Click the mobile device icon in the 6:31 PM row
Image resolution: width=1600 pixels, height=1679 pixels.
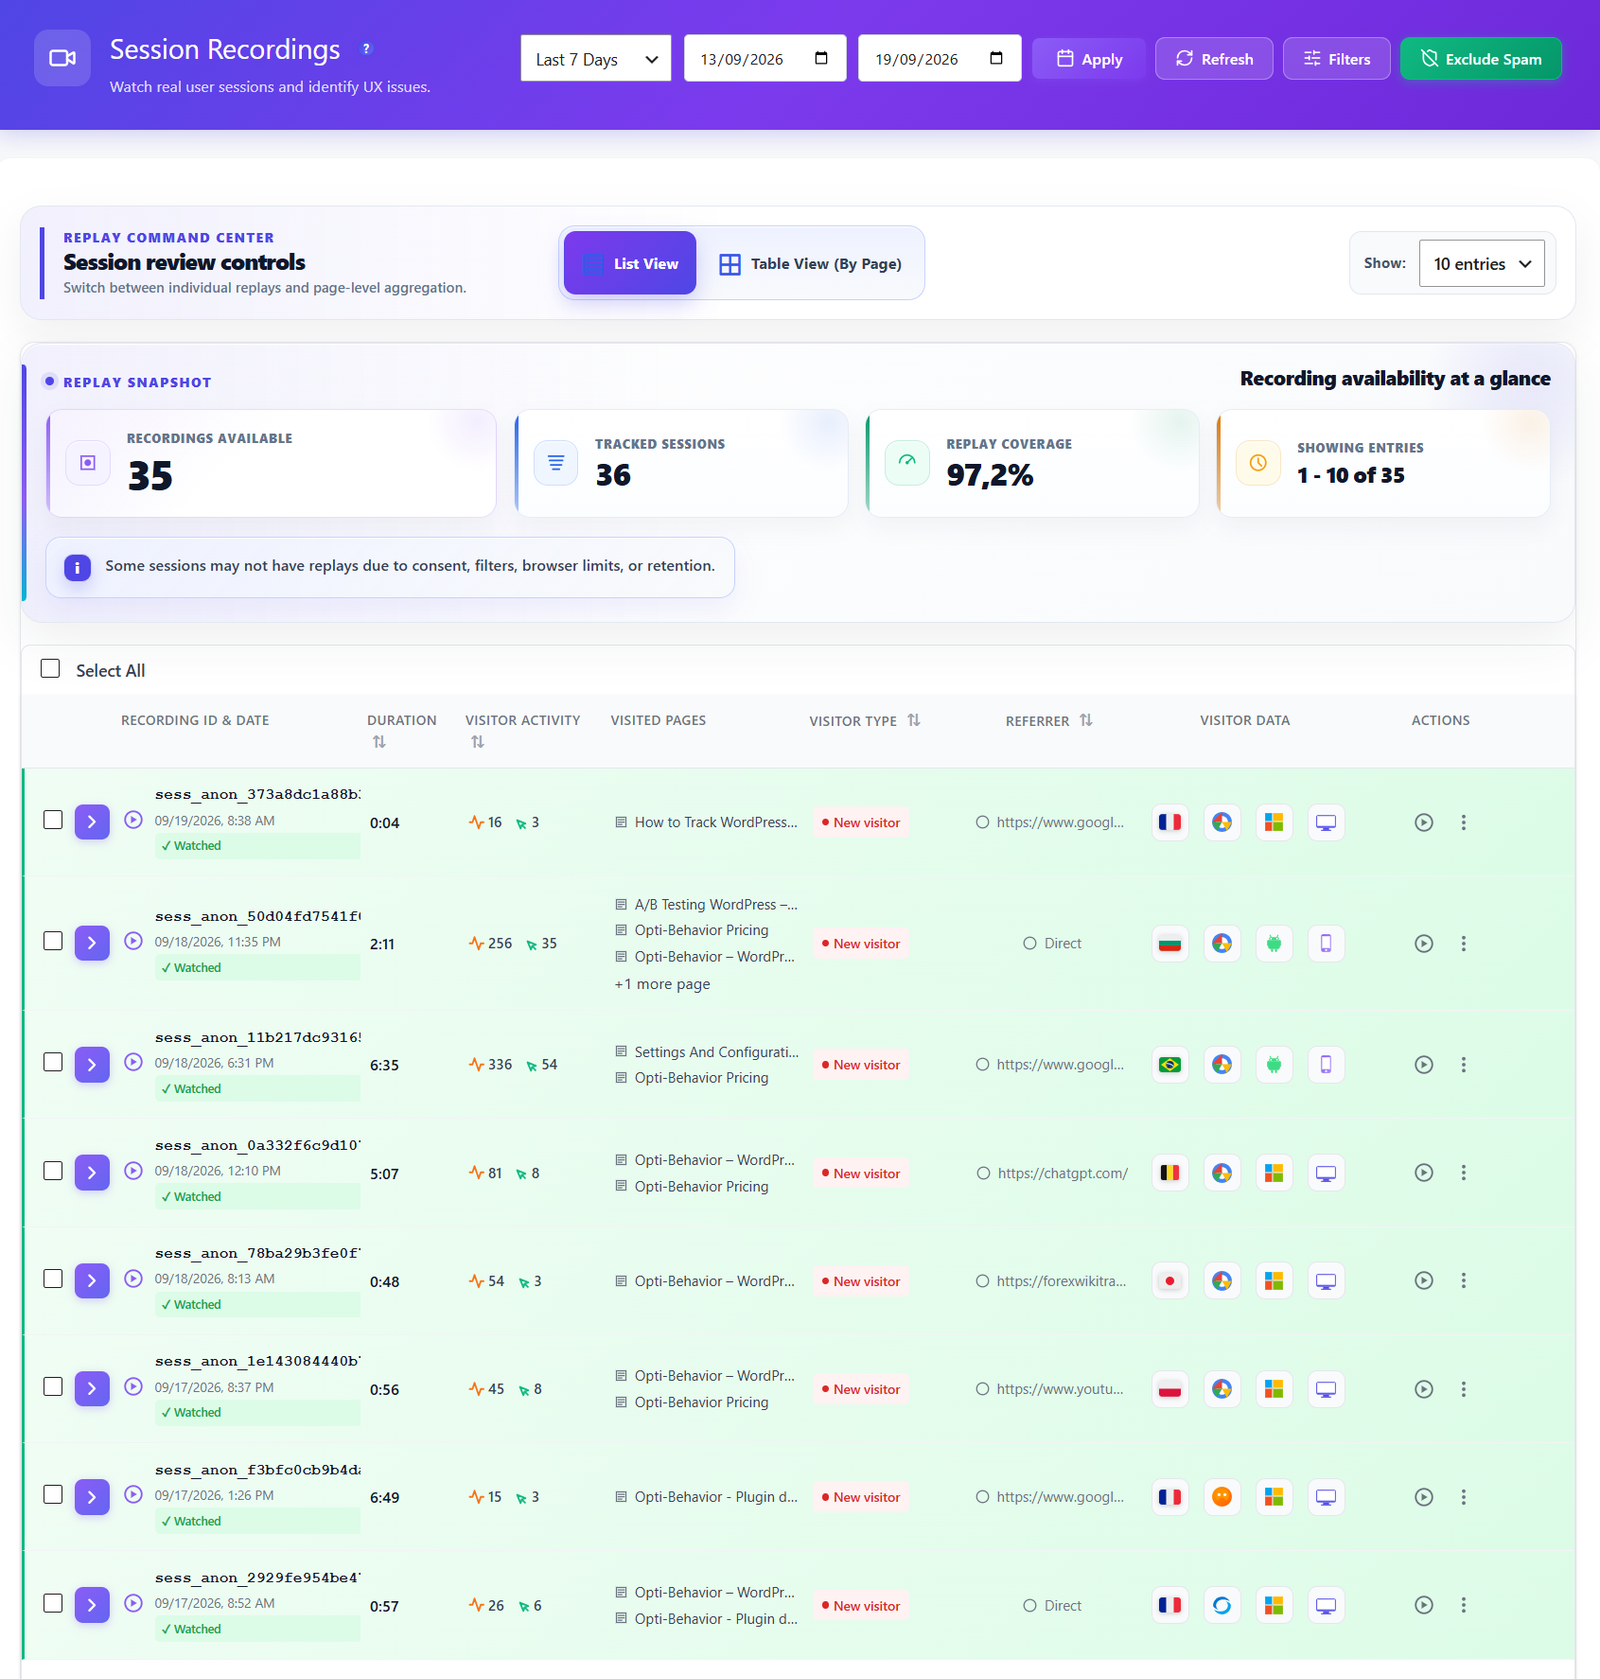(1326, 1064)
